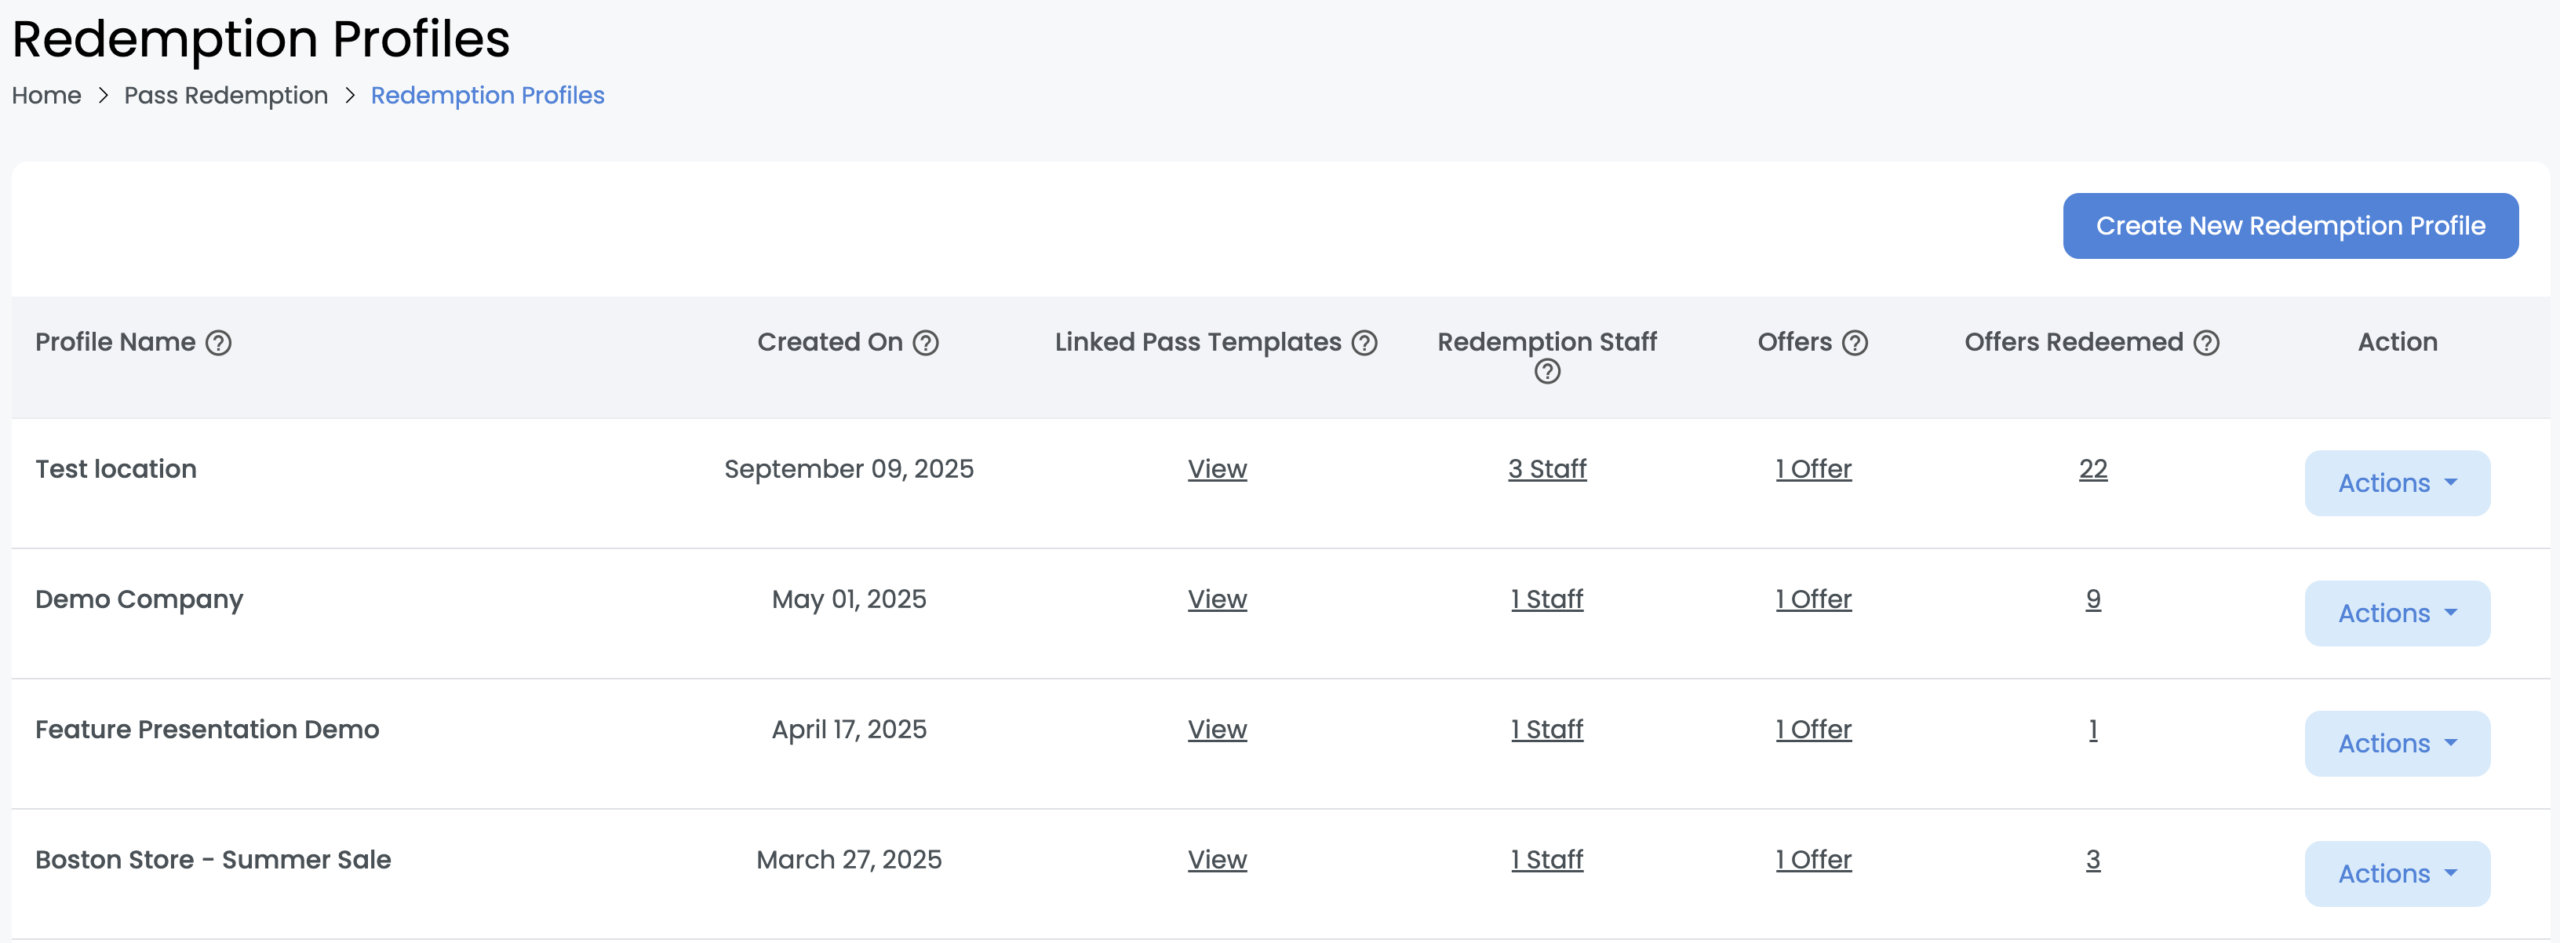Open Actions dropdown for Feature Presentation Demo

point(2396,743)
